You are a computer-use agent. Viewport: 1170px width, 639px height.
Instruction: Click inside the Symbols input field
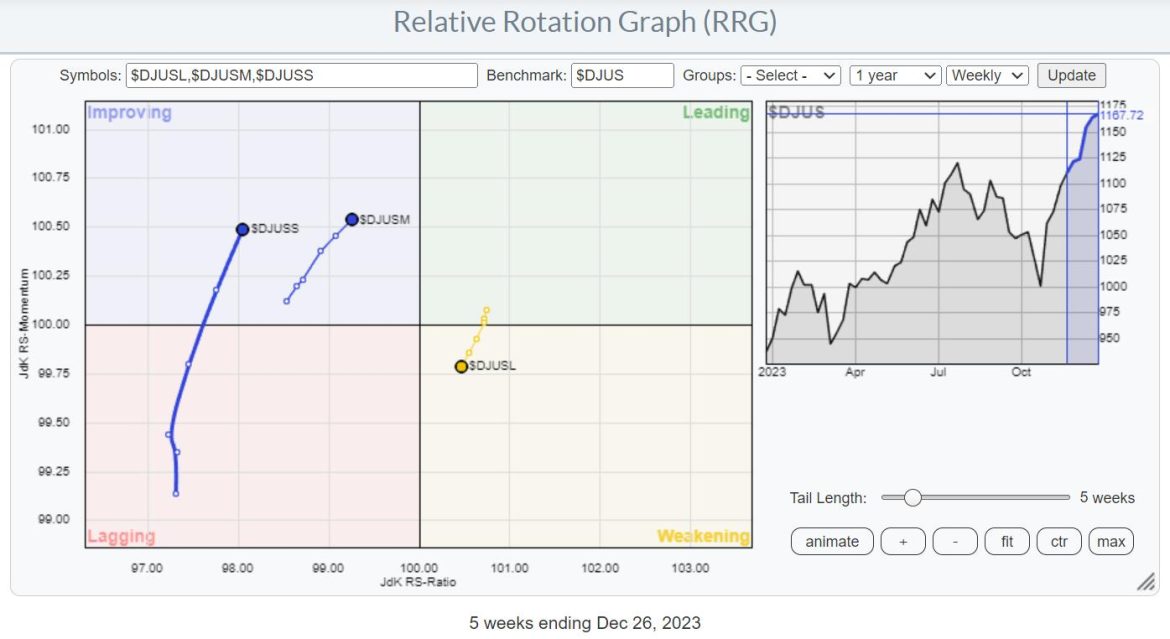tap(300, 75)
